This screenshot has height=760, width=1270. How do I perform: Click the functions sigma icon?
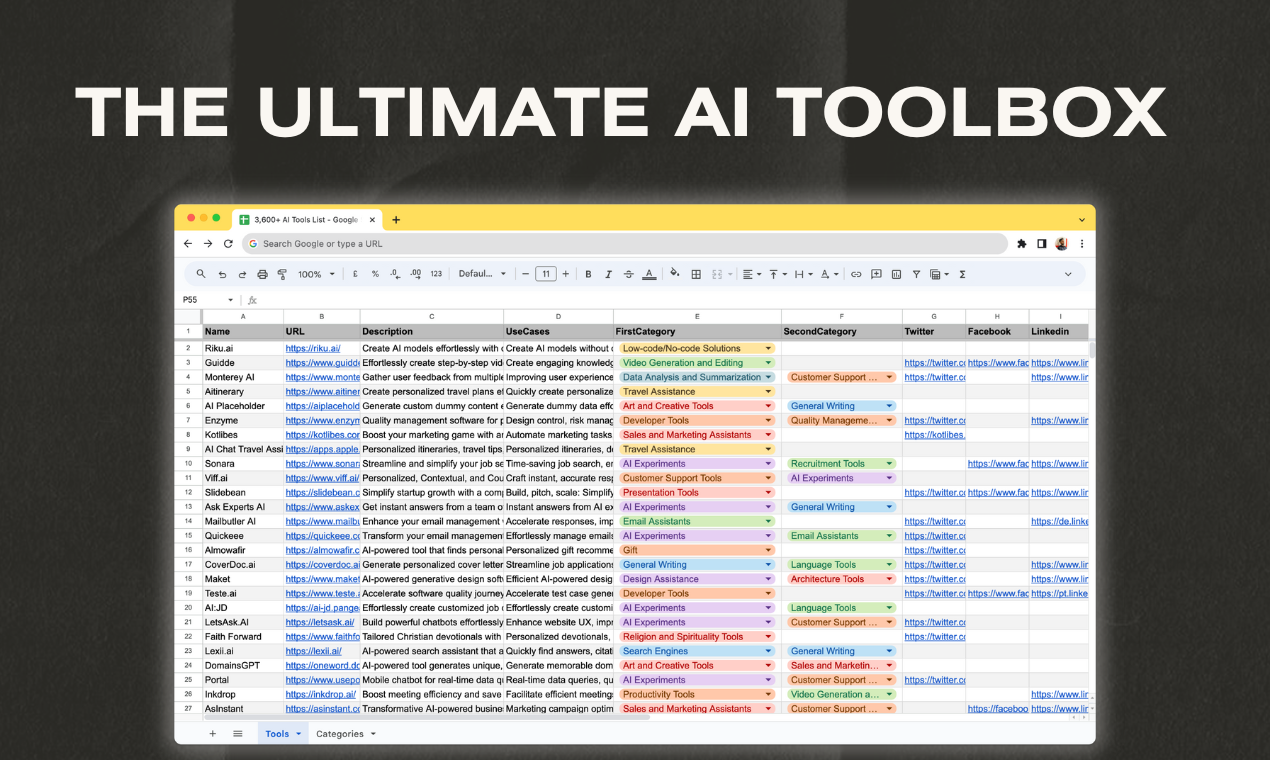pyautogui.click(x=962, y=274)
